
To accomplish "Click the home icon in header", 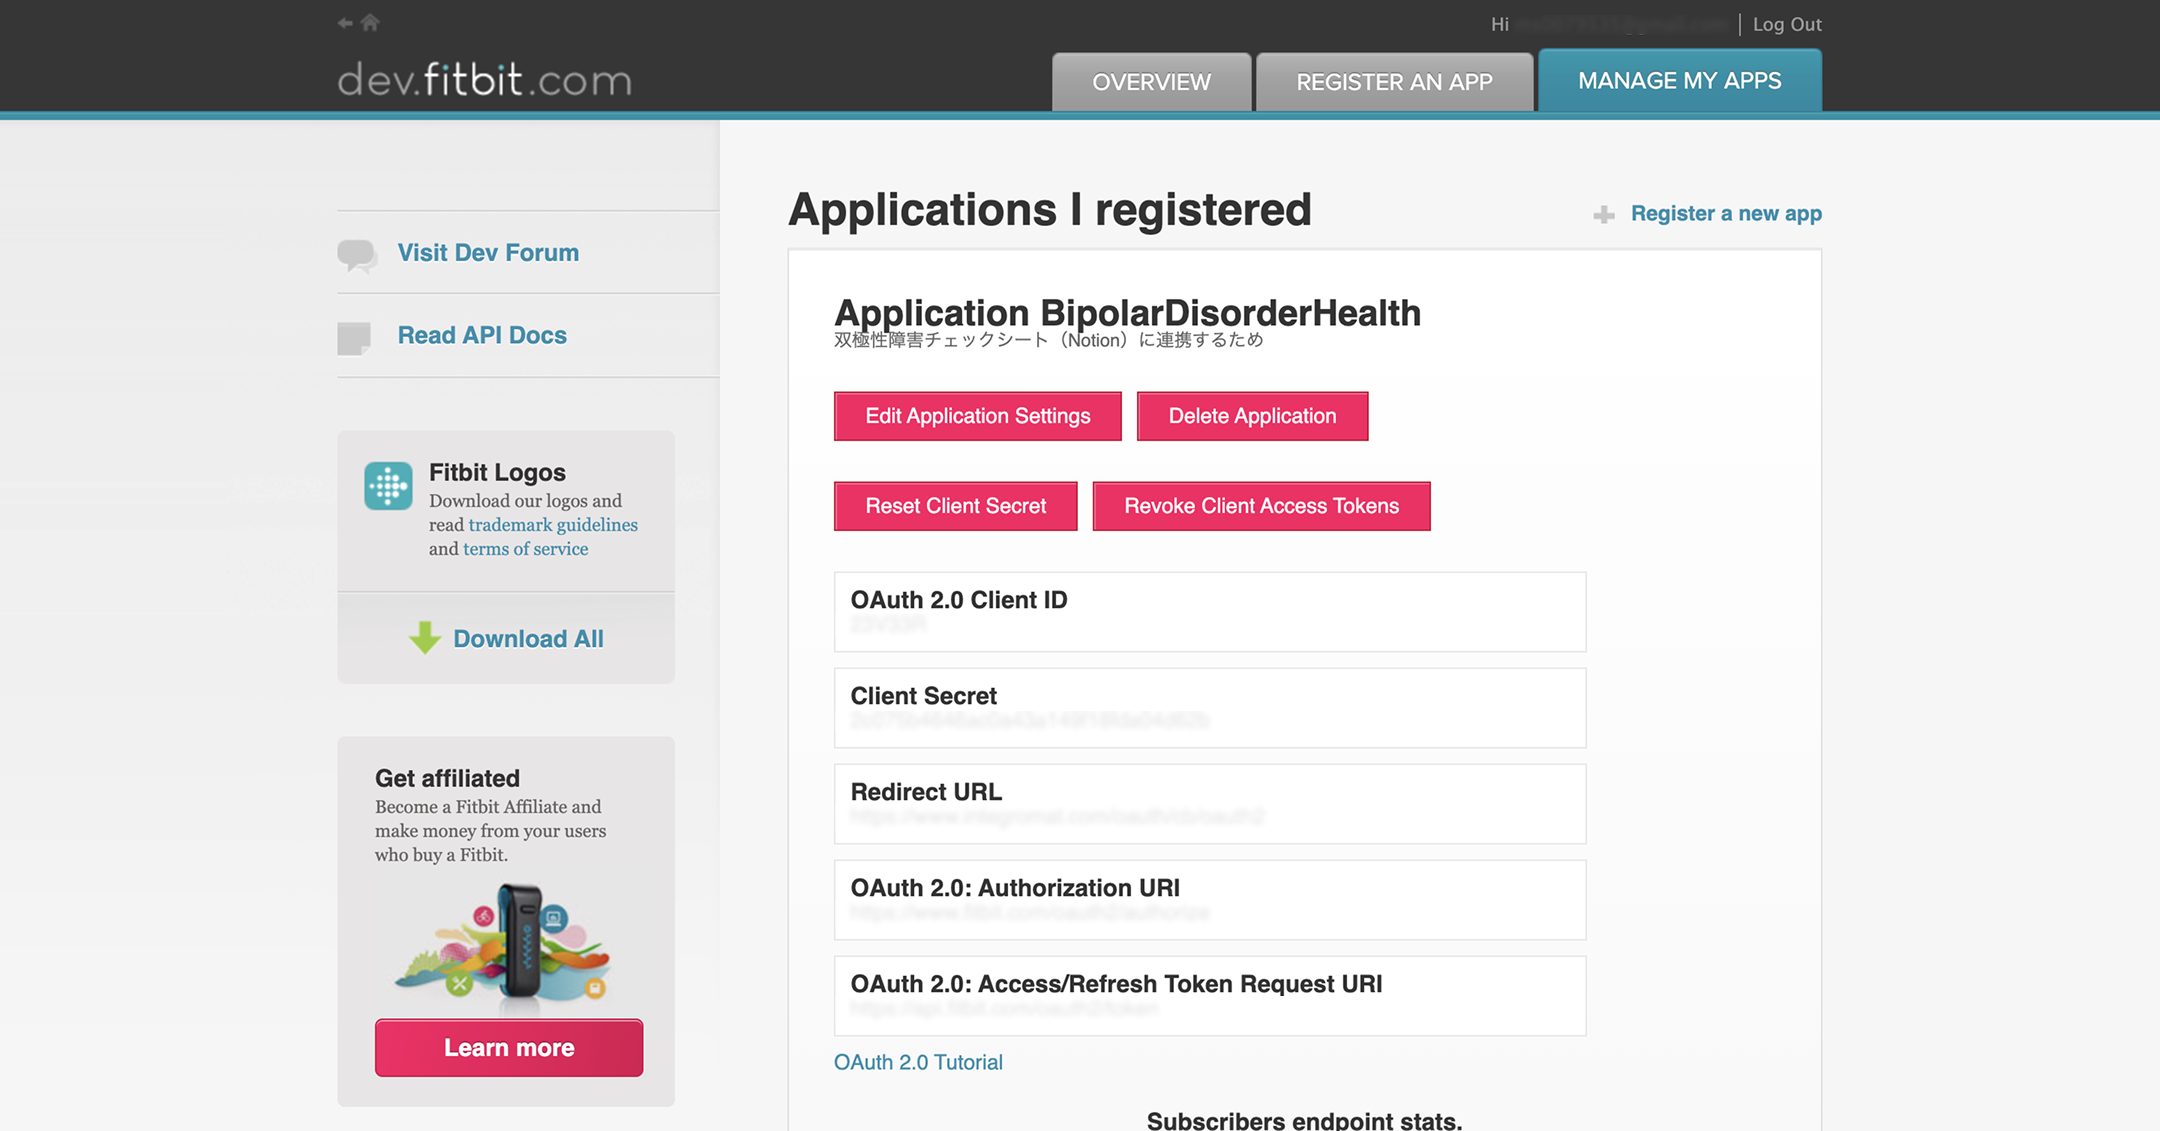I will coord(371,22).
